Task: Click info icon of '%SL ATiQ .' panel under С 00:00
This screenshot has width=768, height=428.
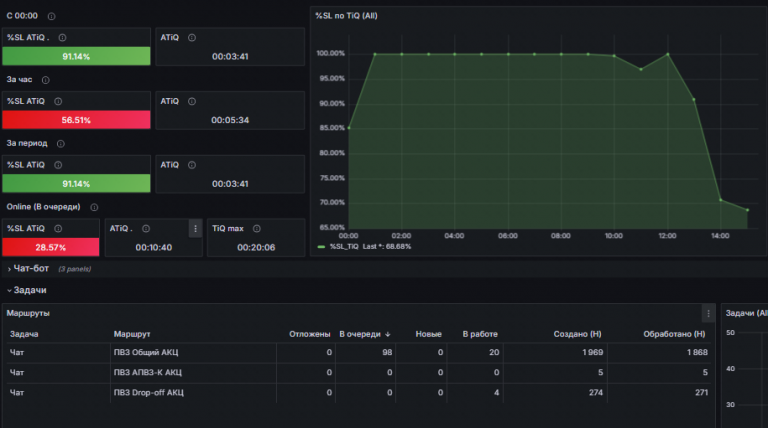Action: click(62, 38)
